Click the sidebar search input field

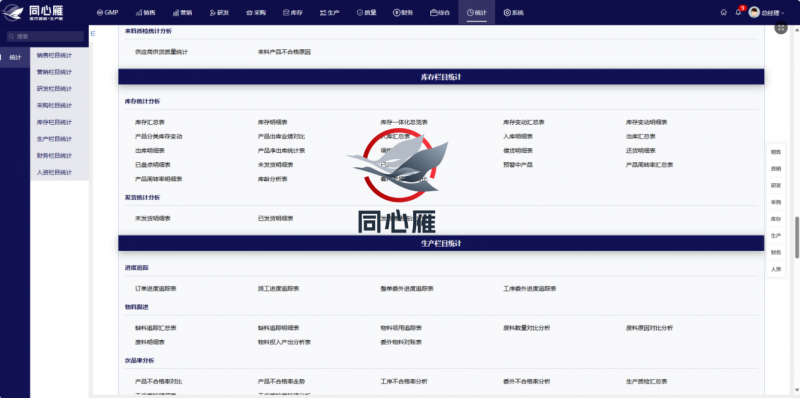45,36
